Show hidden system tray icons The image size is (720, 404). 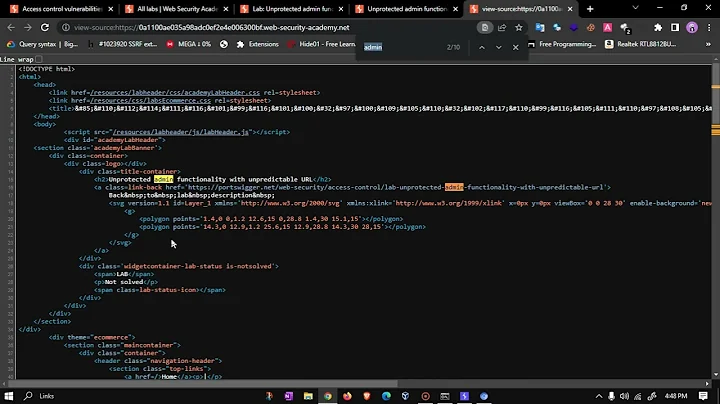coord(599,396)
